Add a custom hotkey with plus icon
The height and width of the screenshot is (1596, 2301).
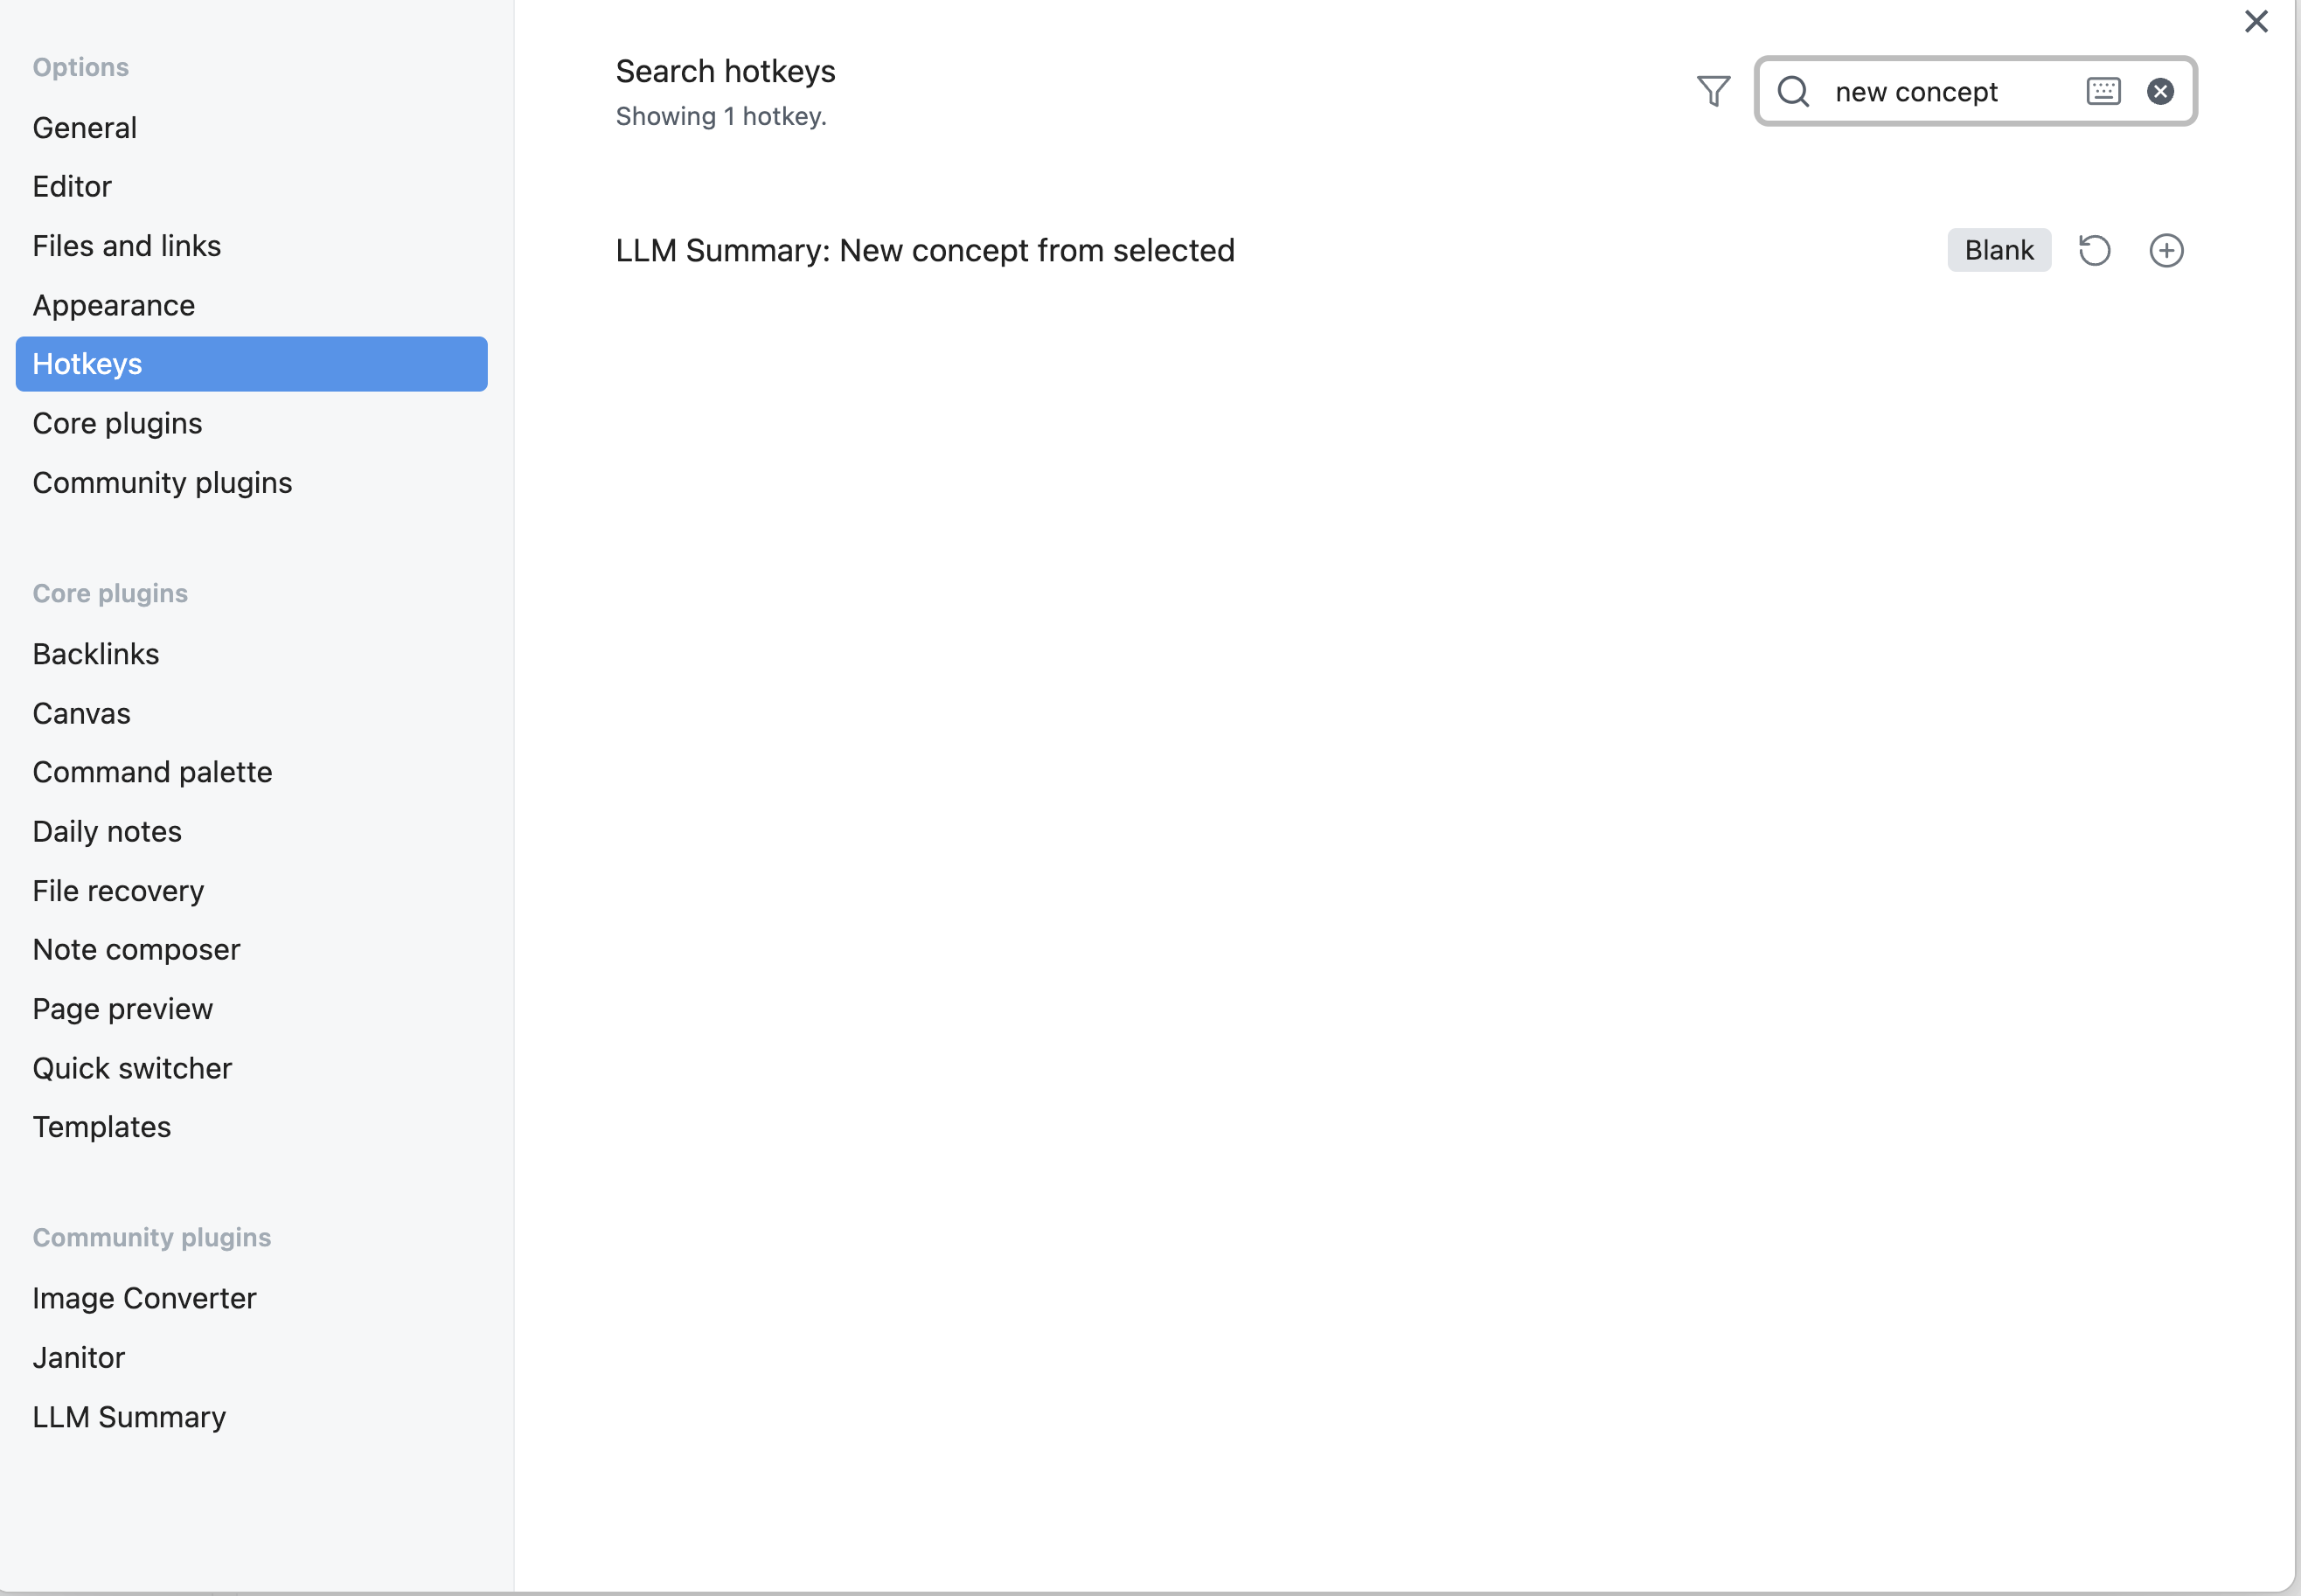tap(2166, 250)
